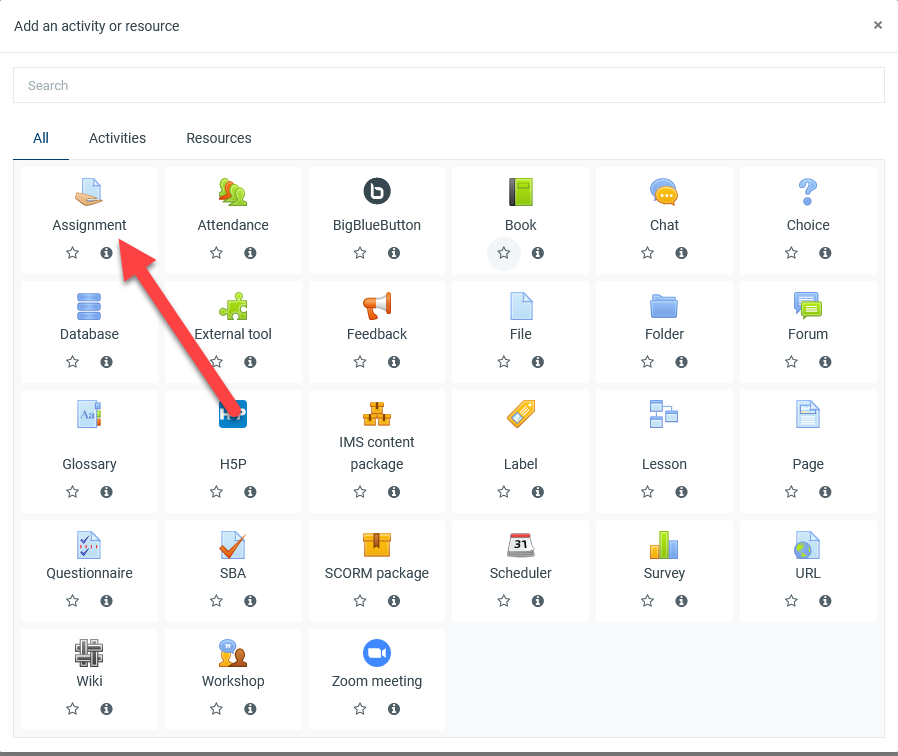Select the Assignment activity icon
The width and height of the screenshot is (898, 756).
(89, 192)
